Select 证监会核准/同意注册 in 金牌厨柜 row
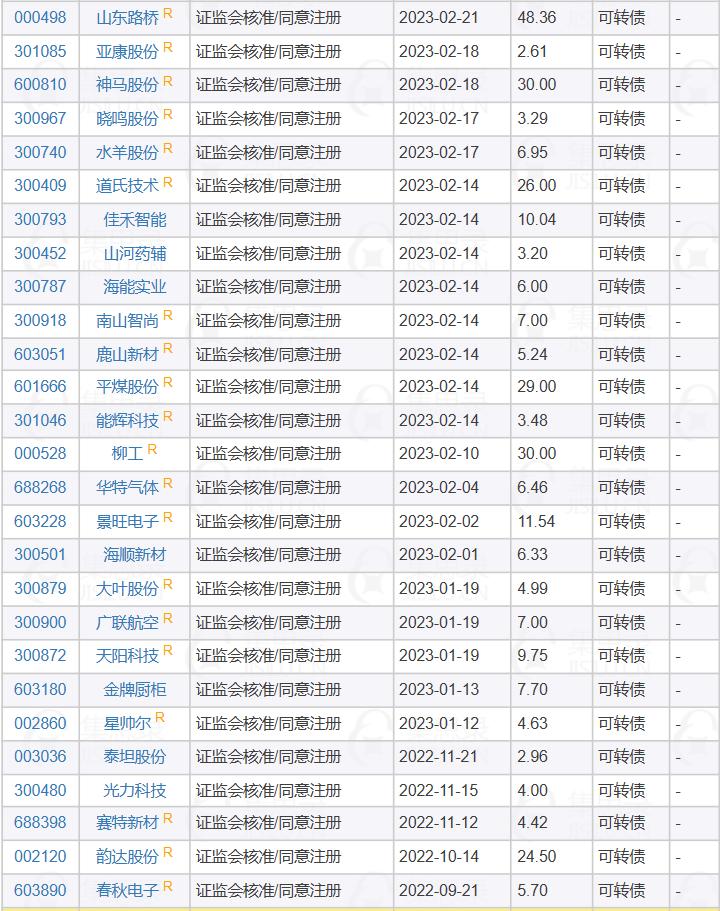 (268, 690)
